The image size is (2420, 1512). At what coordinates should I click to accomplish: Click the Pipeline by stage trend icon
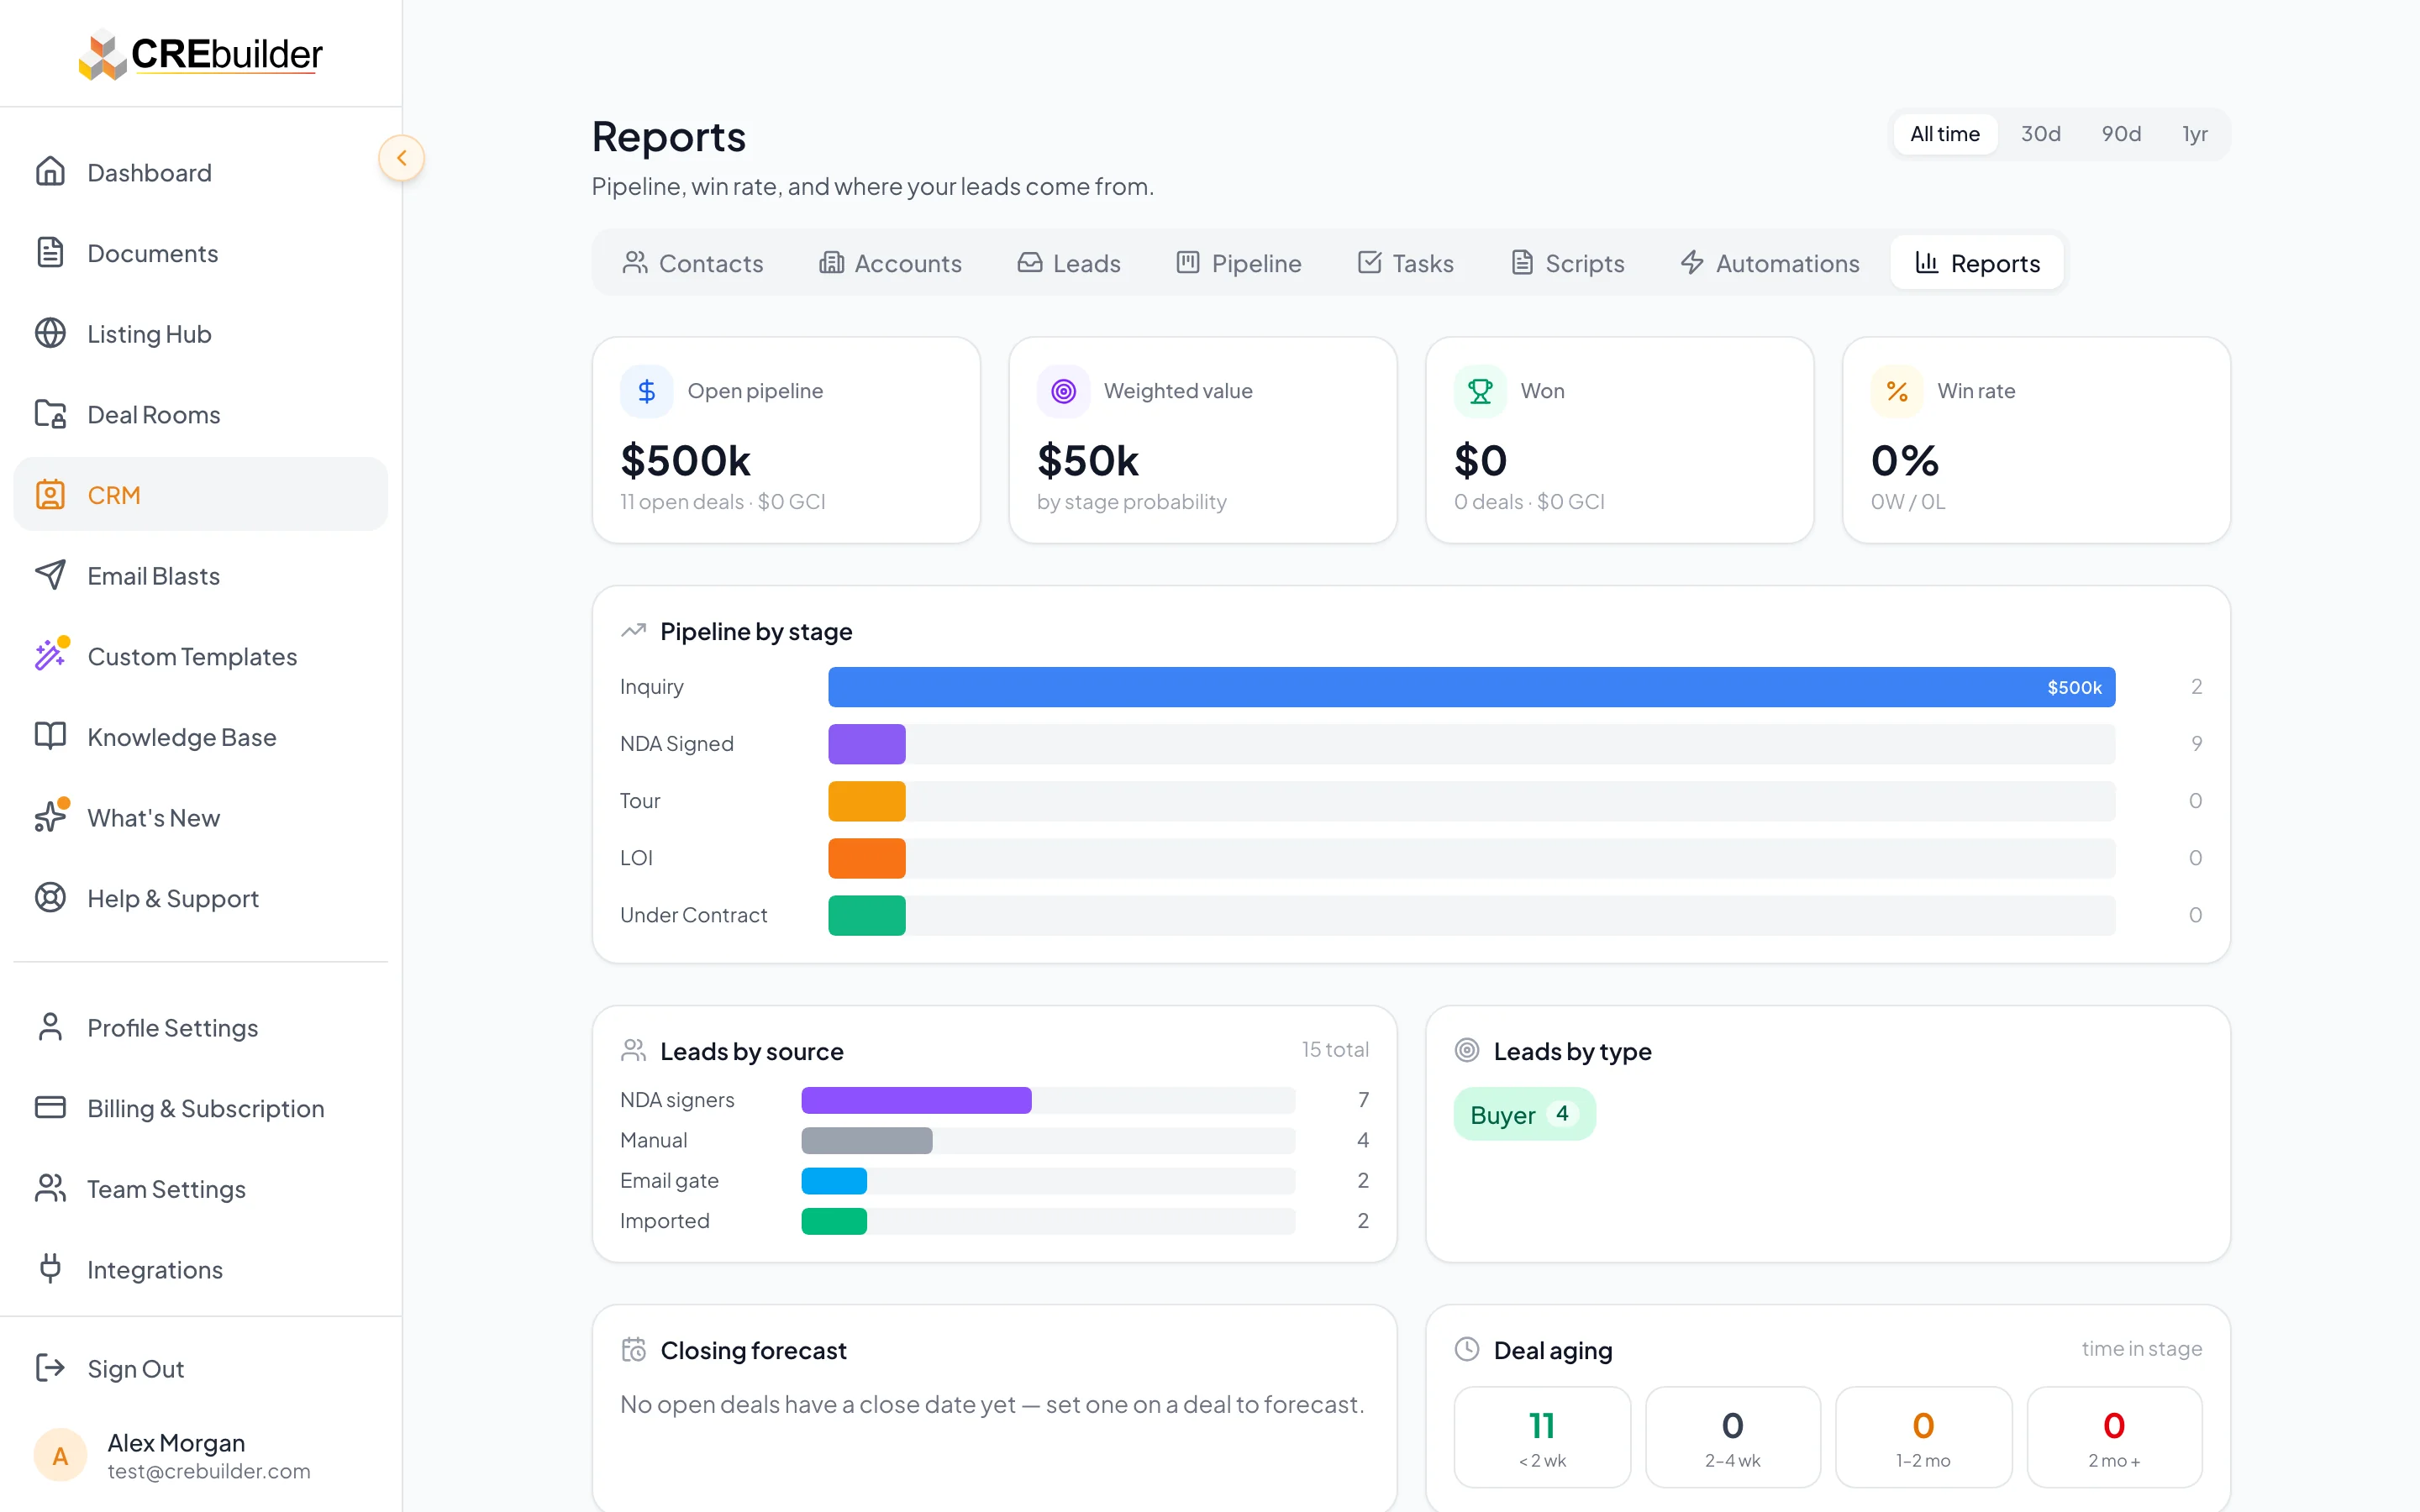[633, 631]
